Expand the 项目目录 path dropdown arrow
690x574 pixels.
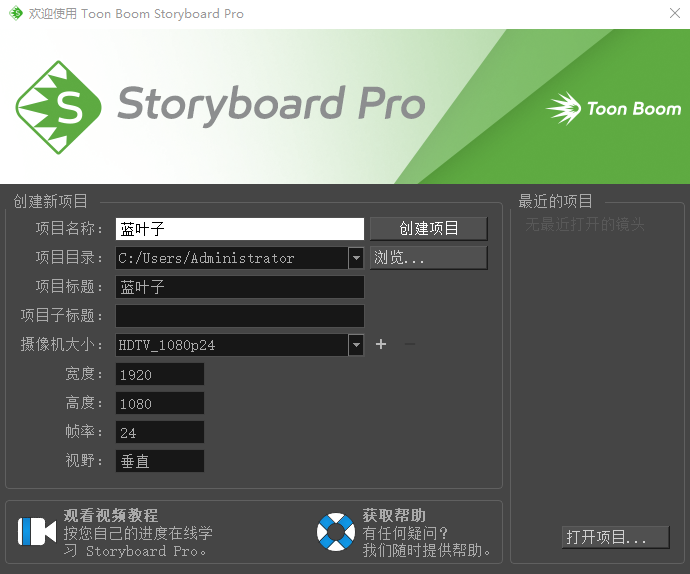(356, 258)
